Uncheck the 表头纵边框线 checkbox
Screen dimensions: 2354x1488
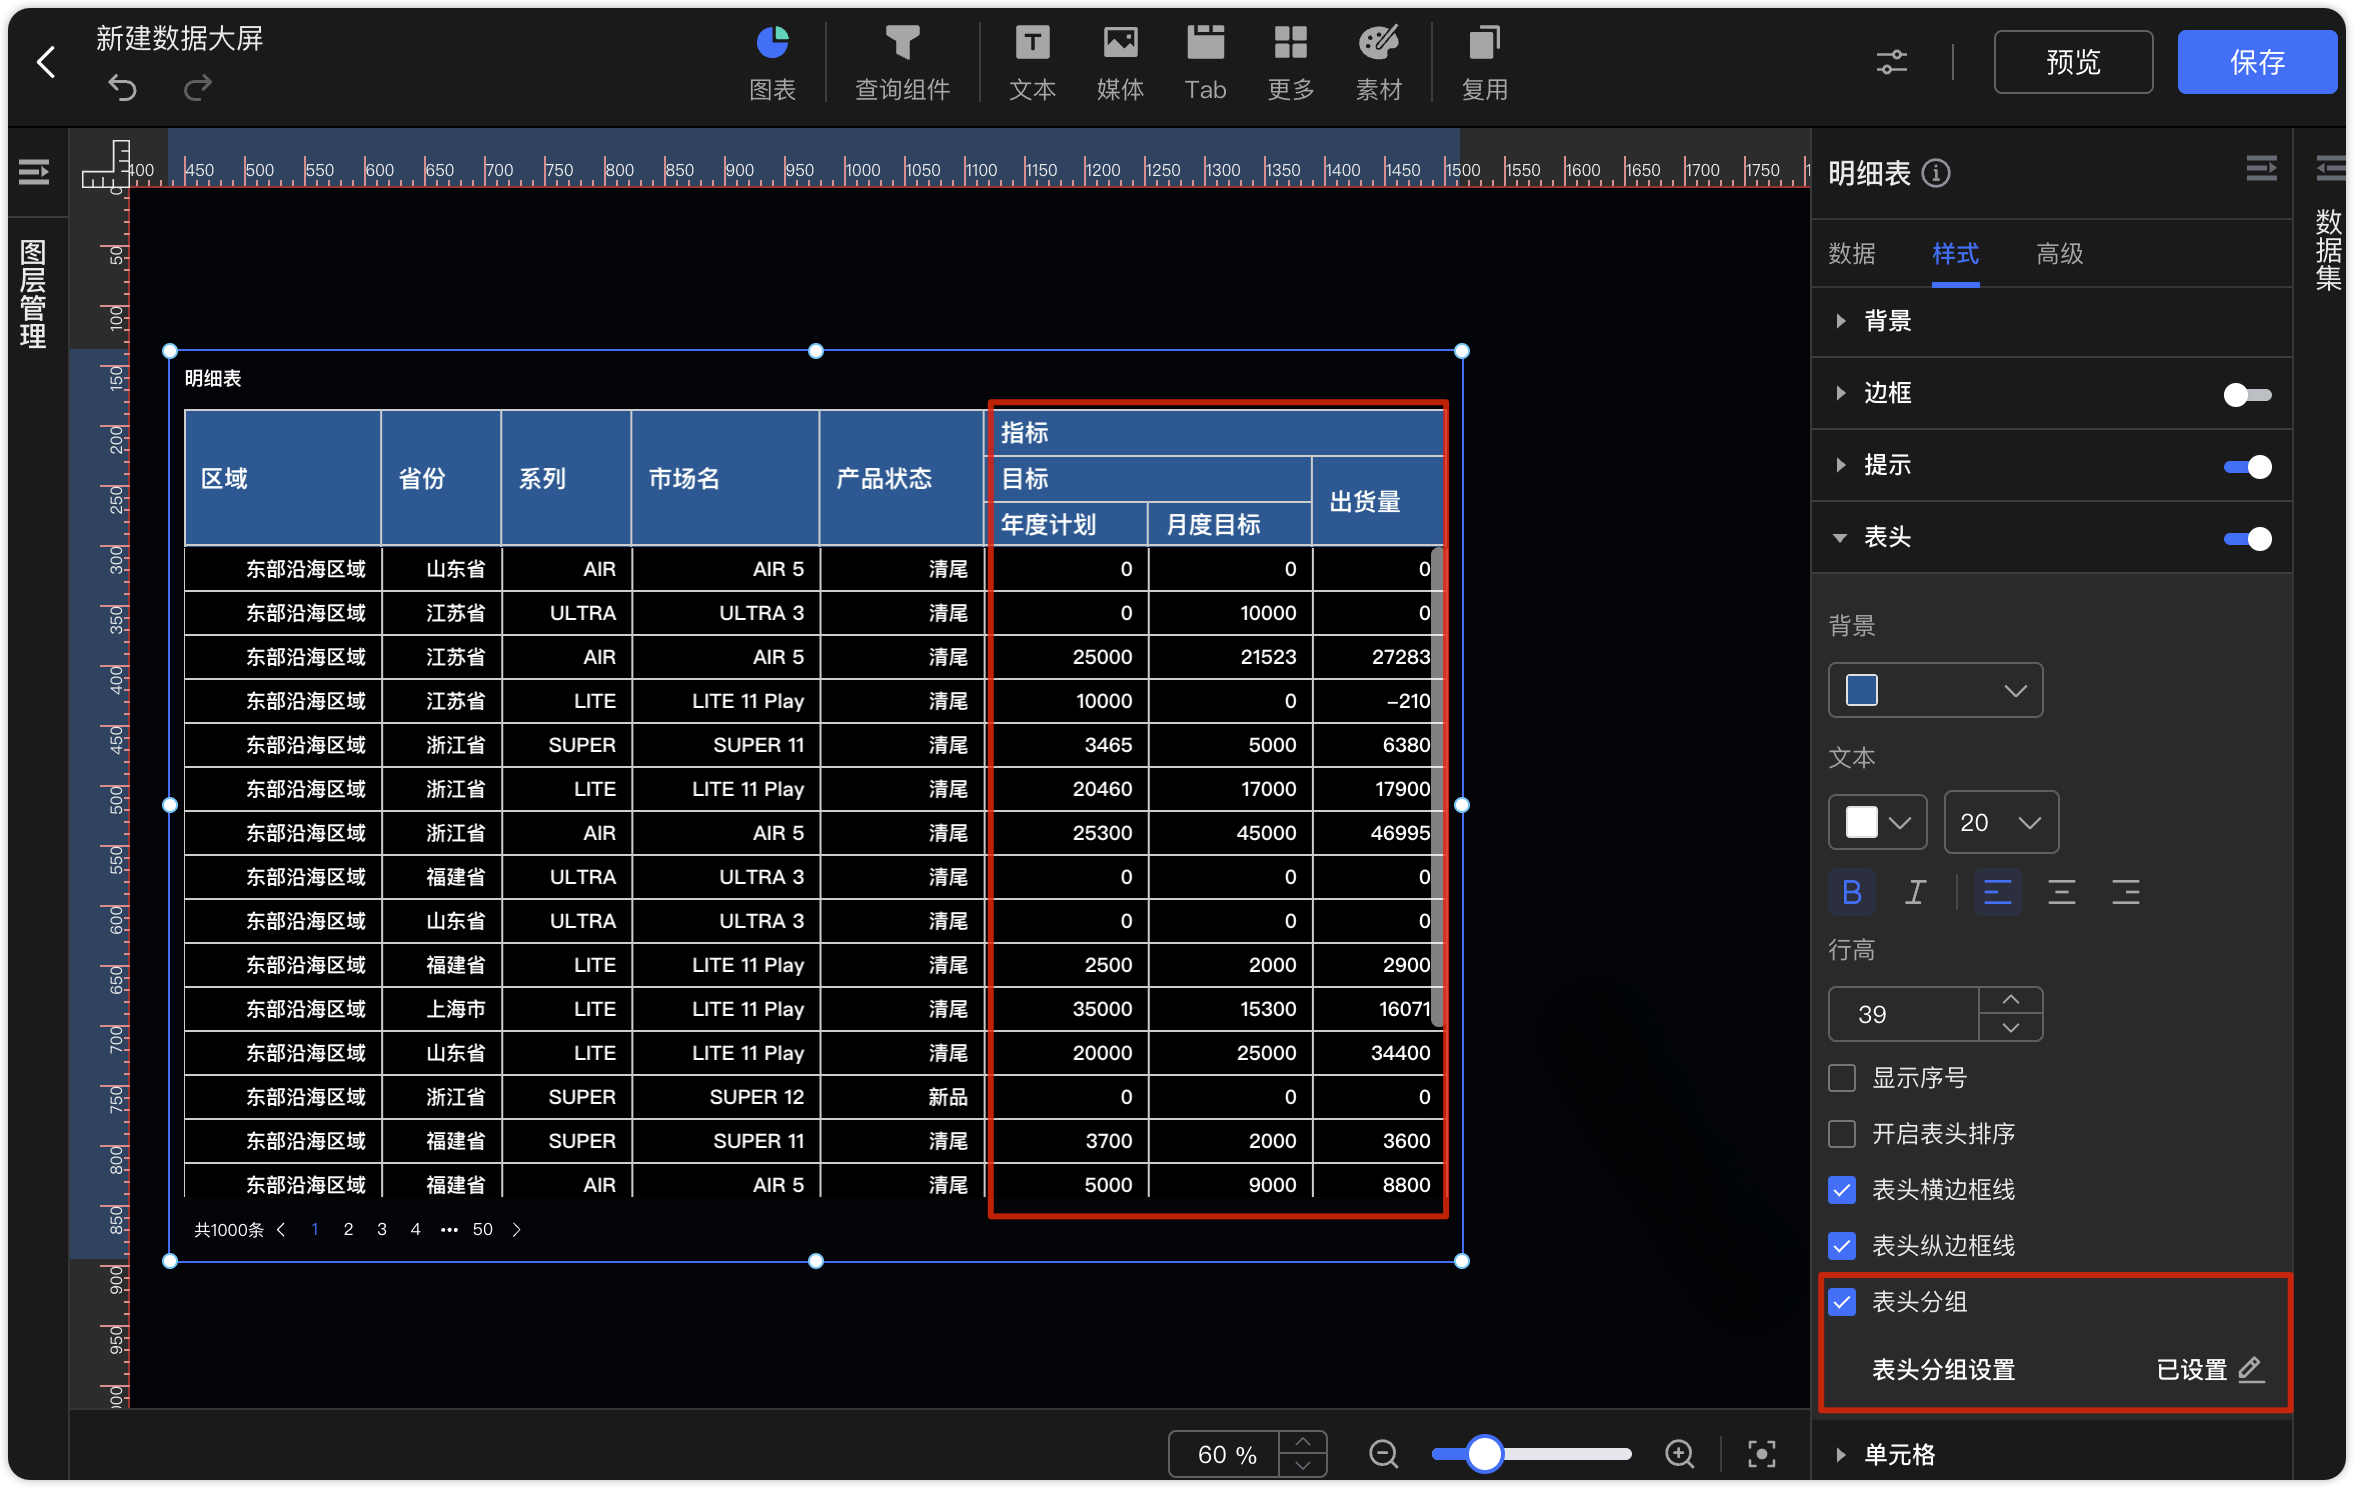(1841, 1246)
